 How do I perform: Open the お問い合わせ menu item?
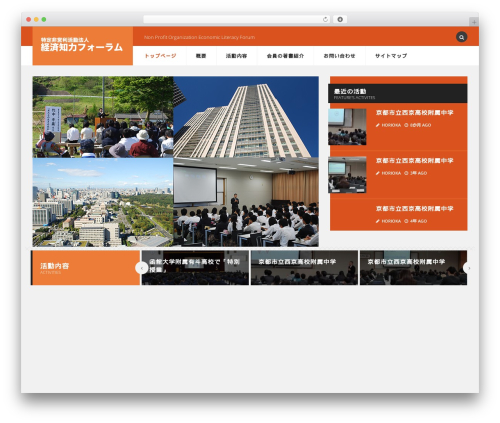pos(339,56)
